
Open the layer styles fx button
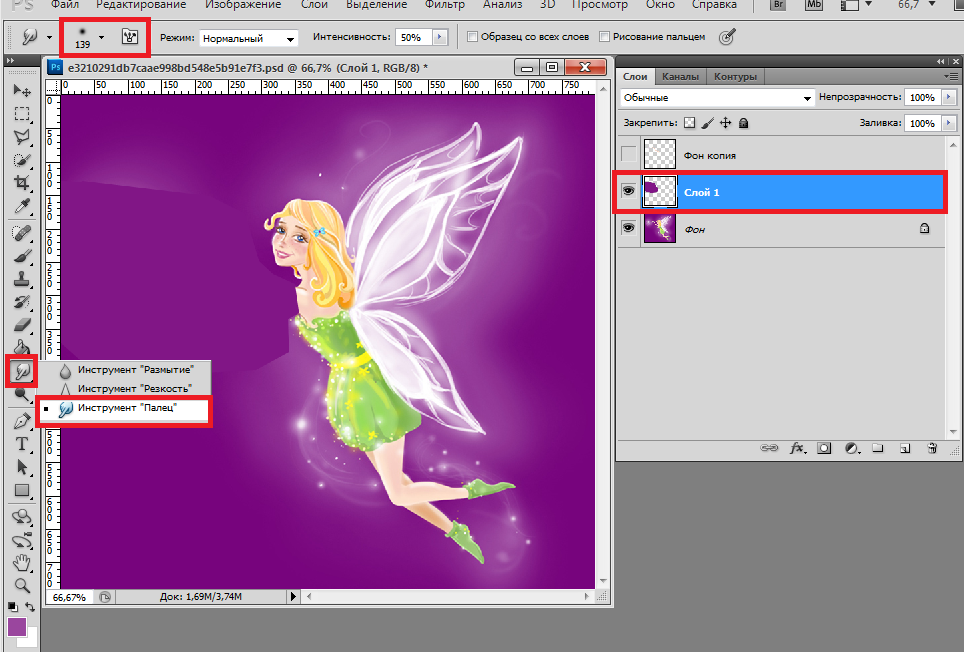click(798, 449)
